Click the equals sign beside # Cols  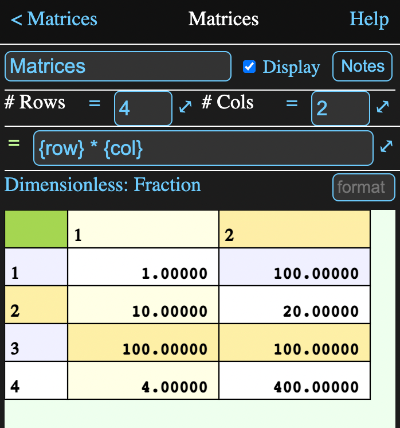292,103
